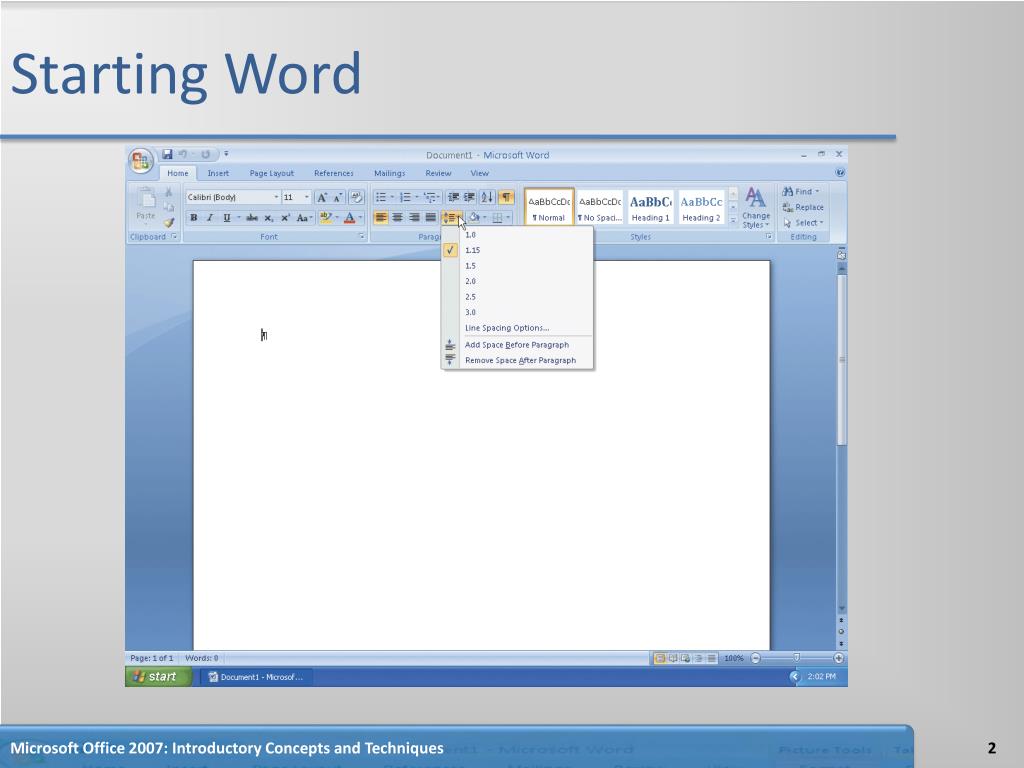
Task: Switch to the Insert ribbon tab
Action: point(218,173)
